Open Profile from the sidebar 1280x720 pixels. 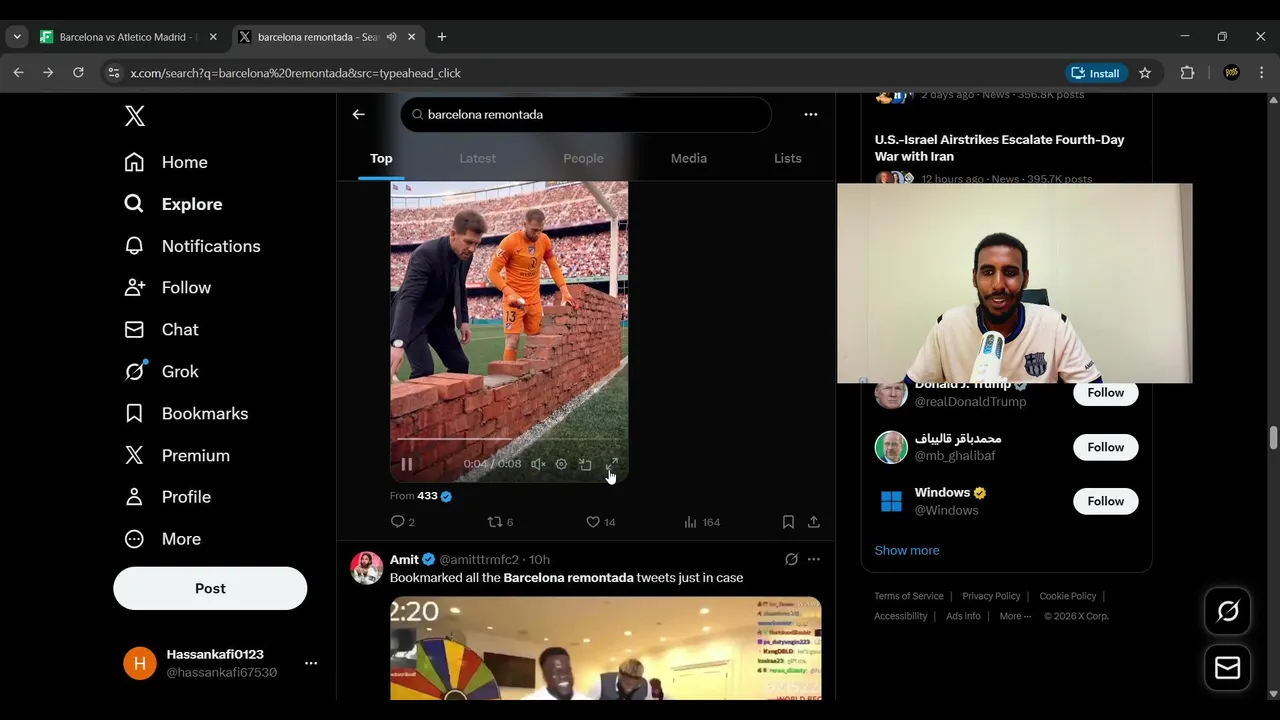pyautogui.click(x=167, y=497)
